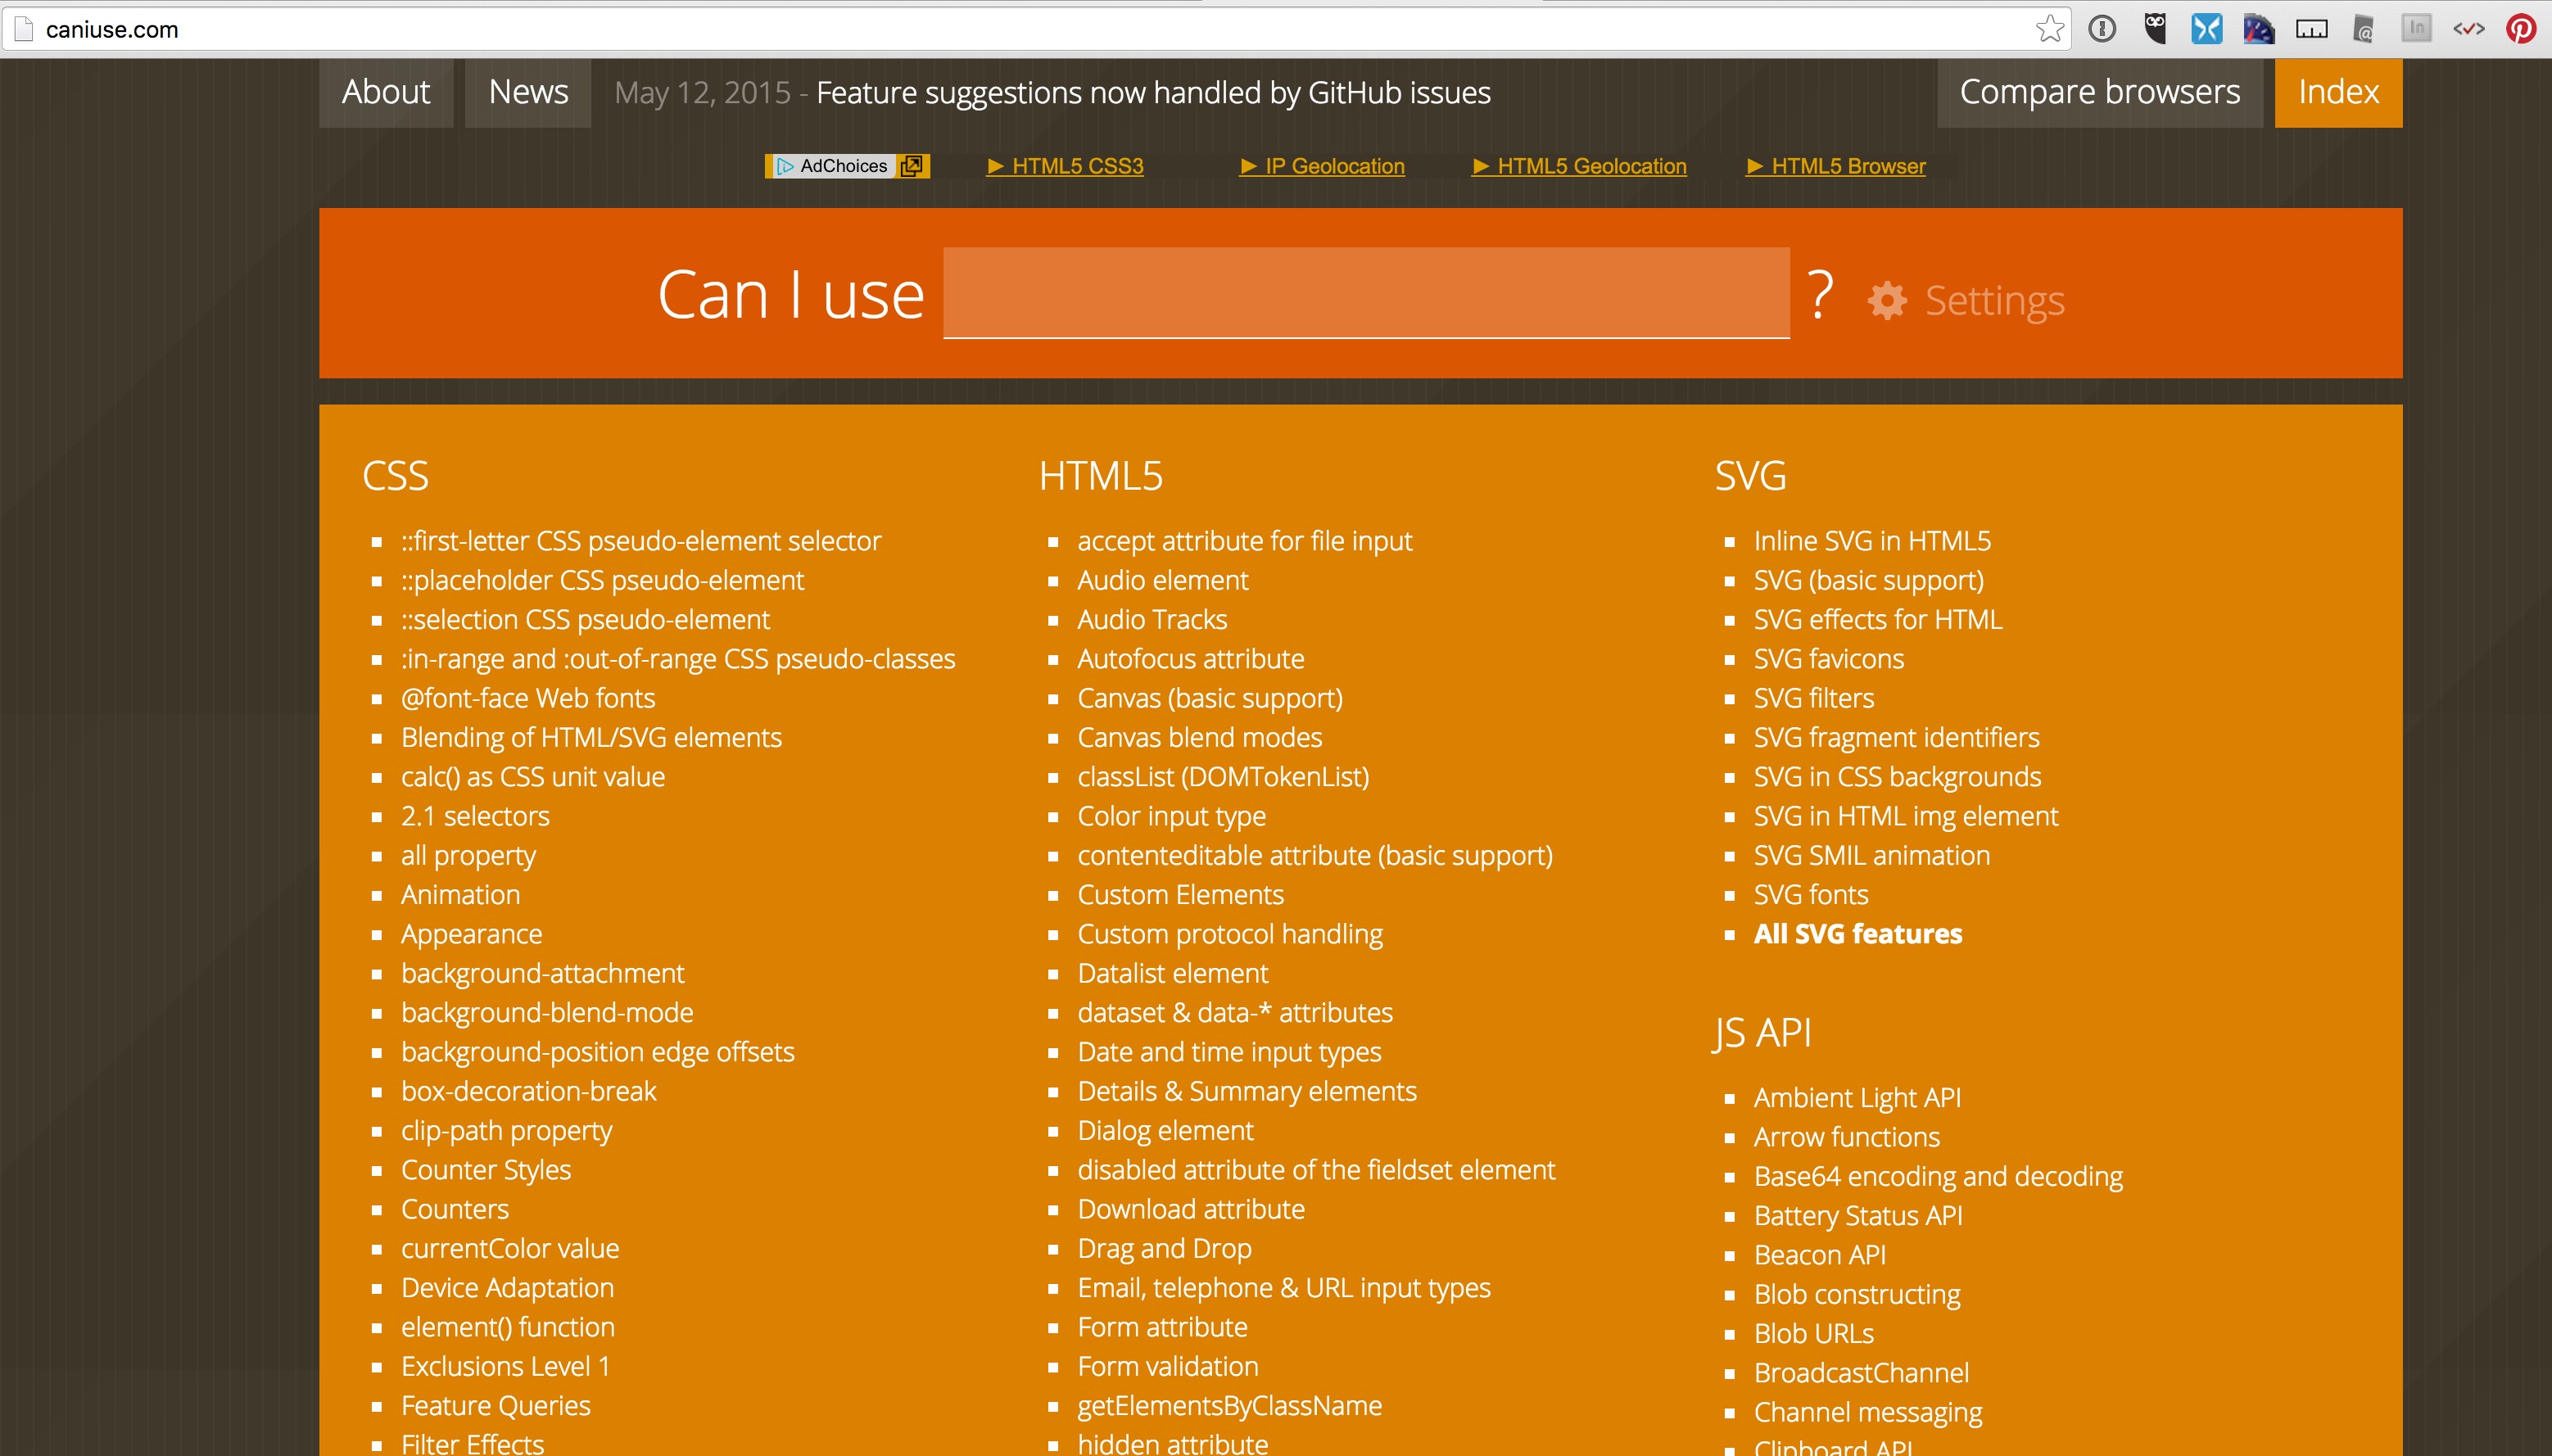Open the 1Password extension icon

click(2102, 29)
